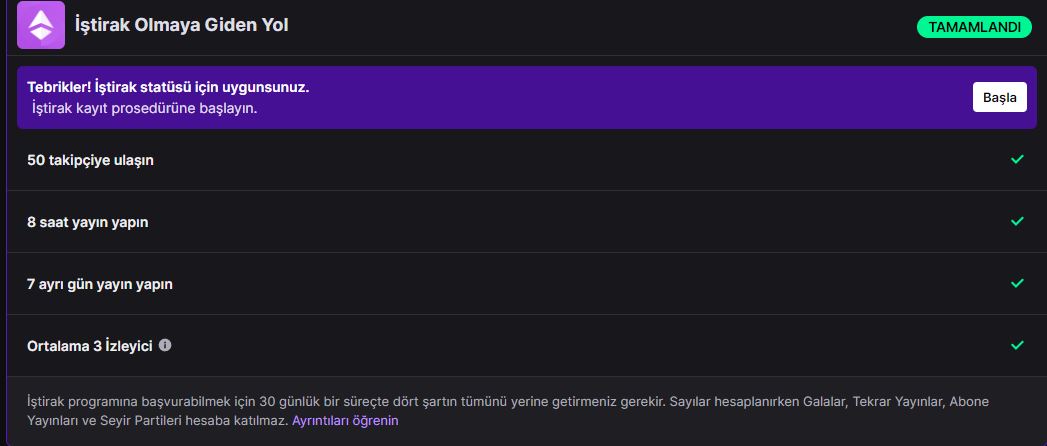The width and height of the screenshot is (1047, 446).
Task: Select the 50 takipçiye ulaşın requirement text
Action: [90, 160]
